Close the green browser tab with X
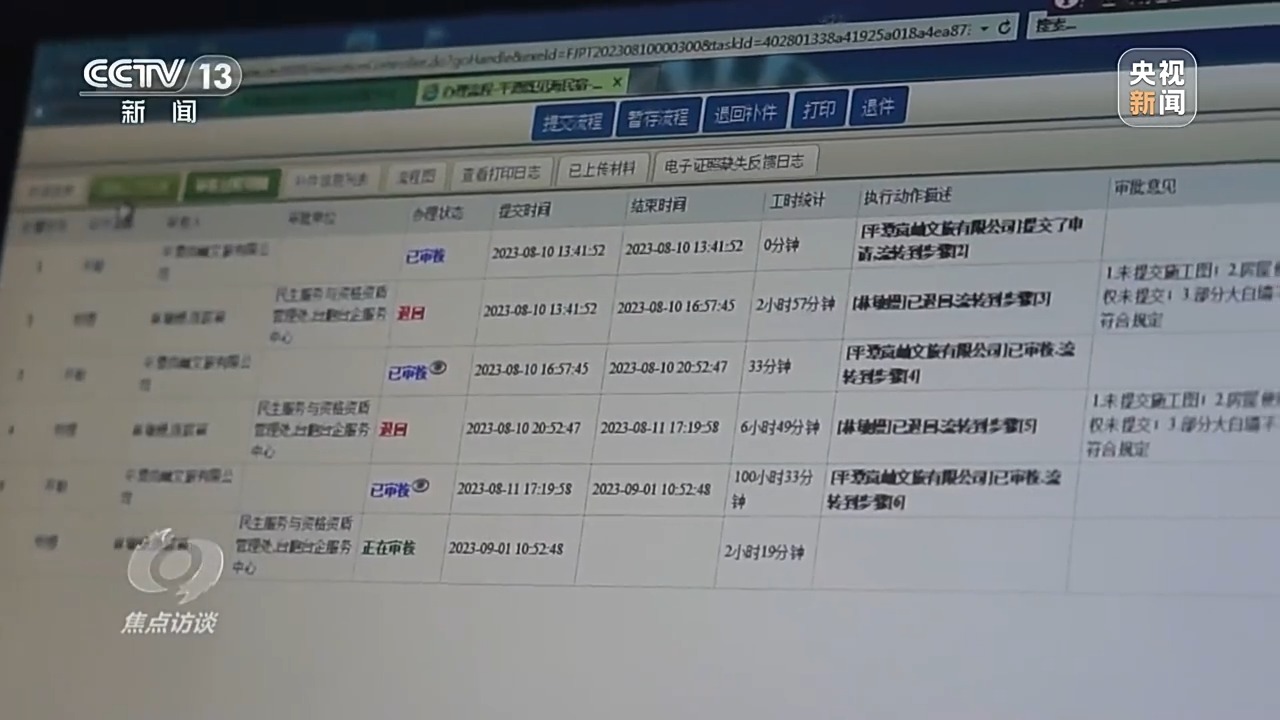Viewport: 1280px width, 720px height. (617, 82)
